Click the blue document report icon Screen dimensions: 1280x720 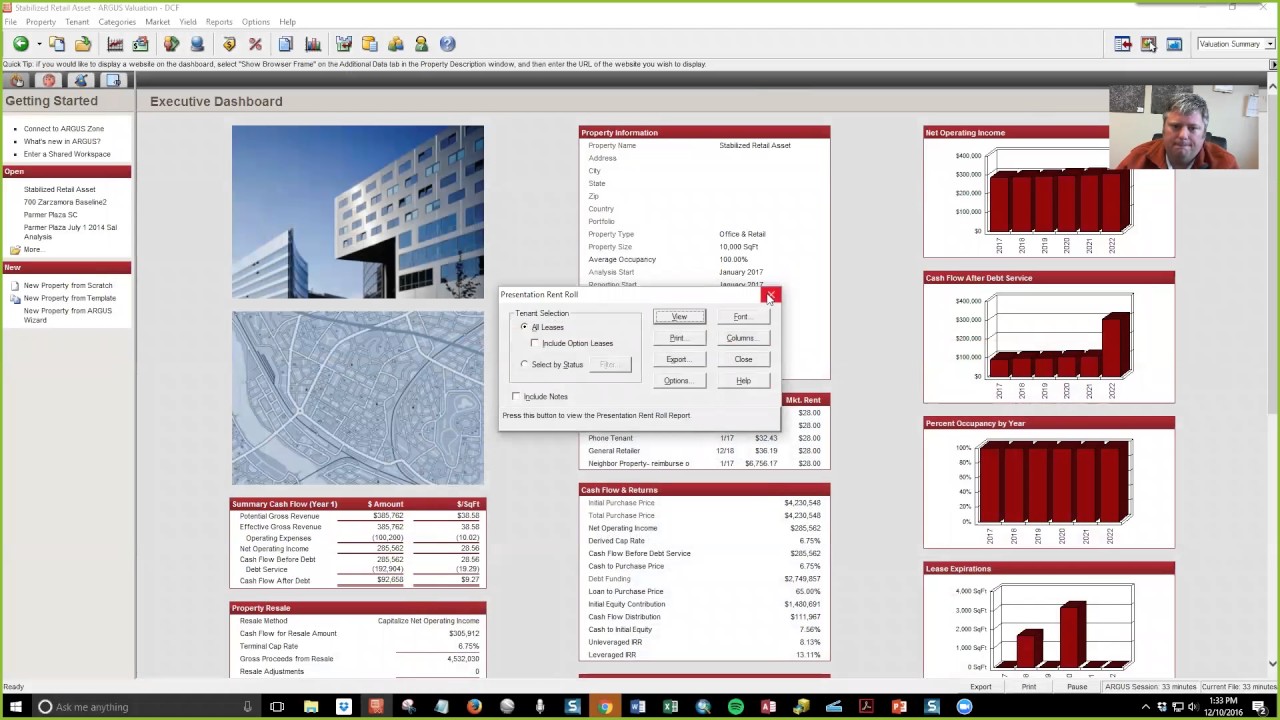click(x=286, y=44)
